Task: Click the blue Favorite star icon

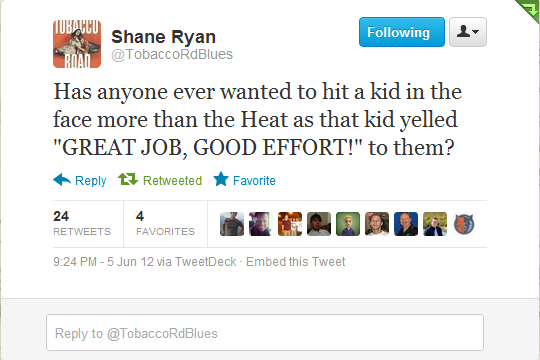Action: coord(221,179)
